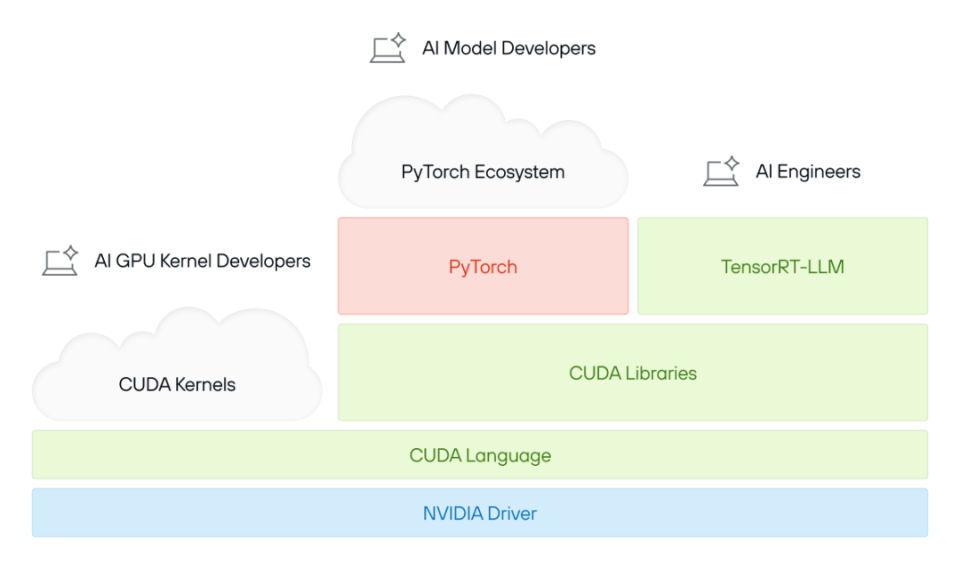Screen dimensions: 960x569
Task: Select the red PyTorch box
Action: 483,266
